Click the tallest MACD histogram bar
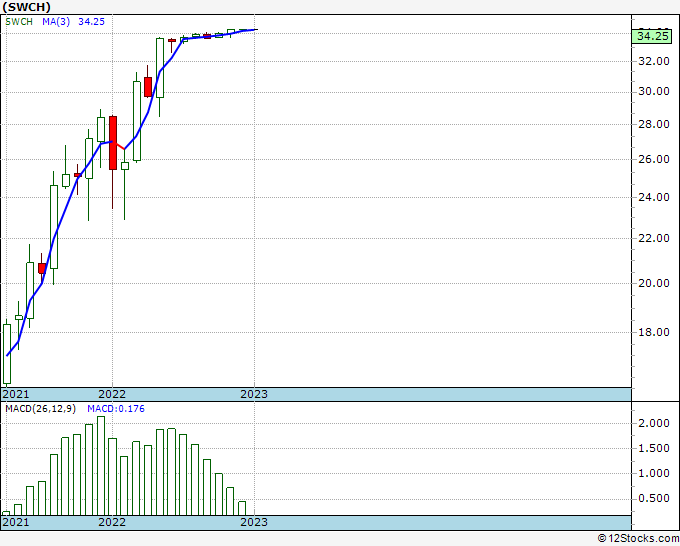This screenshot has width=680, height=546. coord(101,466)
